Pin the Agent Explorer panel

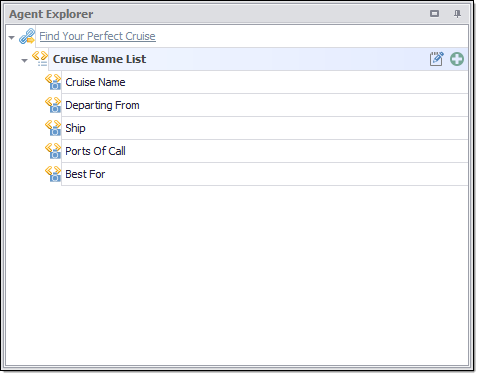coord(457,14)
